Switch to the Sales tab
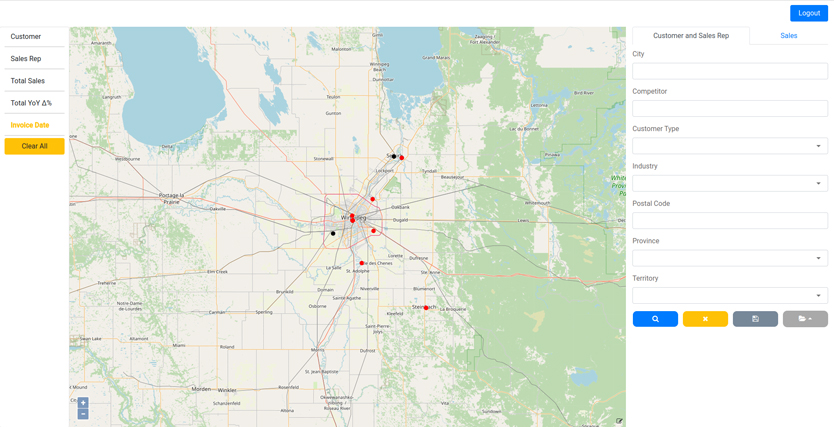This screenshot has width=834, height=427. [788, 36]
